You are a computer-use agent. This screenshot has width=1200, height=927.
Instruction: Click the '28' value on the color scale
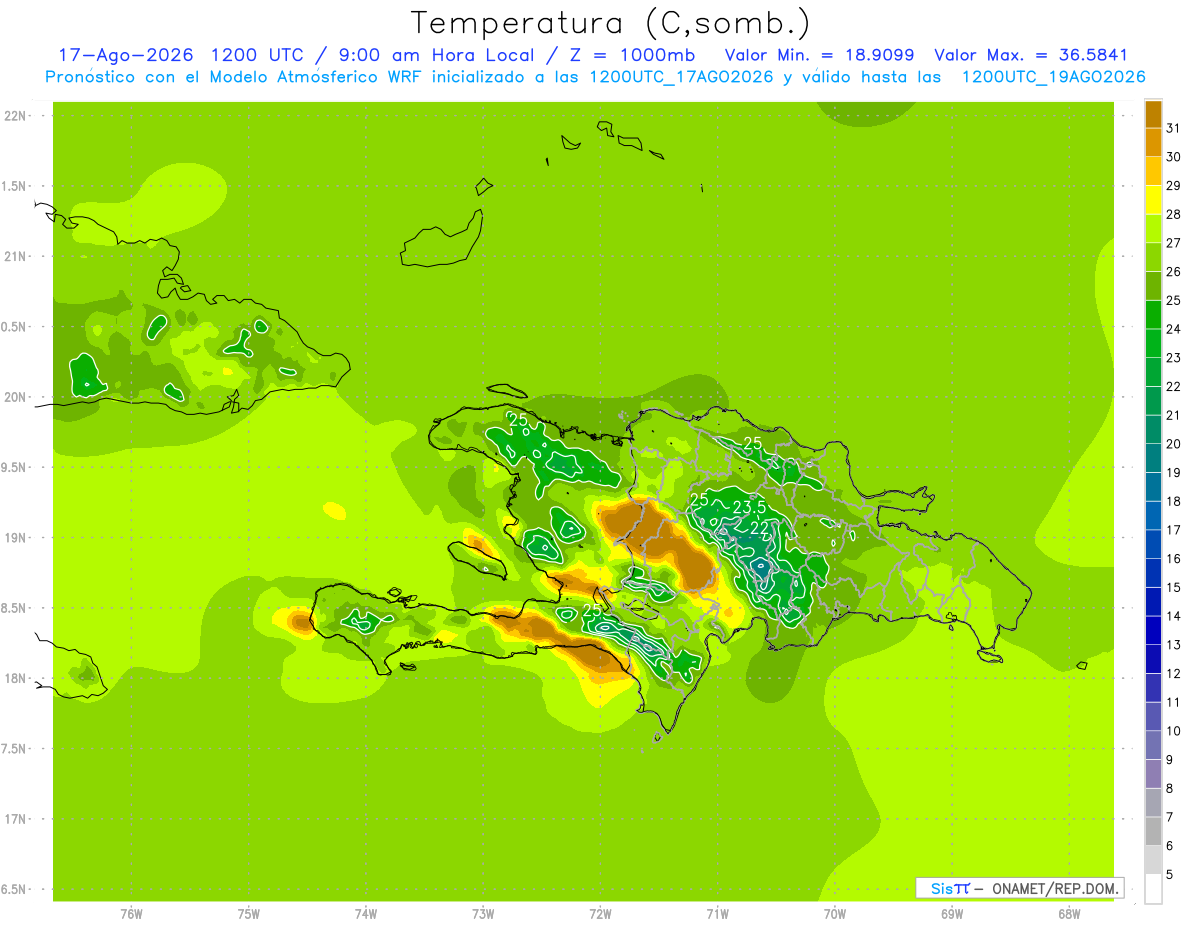(x=1173, y=214)
